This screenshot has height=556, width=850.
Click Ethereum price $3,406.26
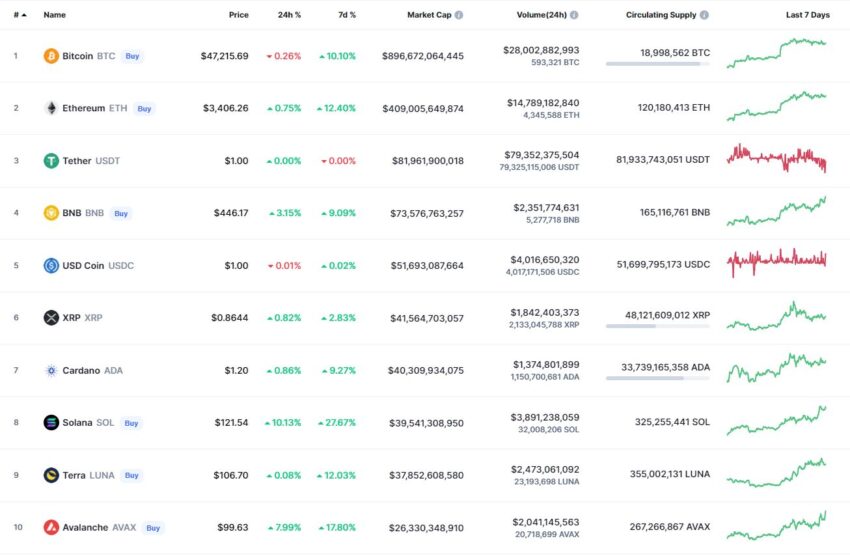(226, 108)
